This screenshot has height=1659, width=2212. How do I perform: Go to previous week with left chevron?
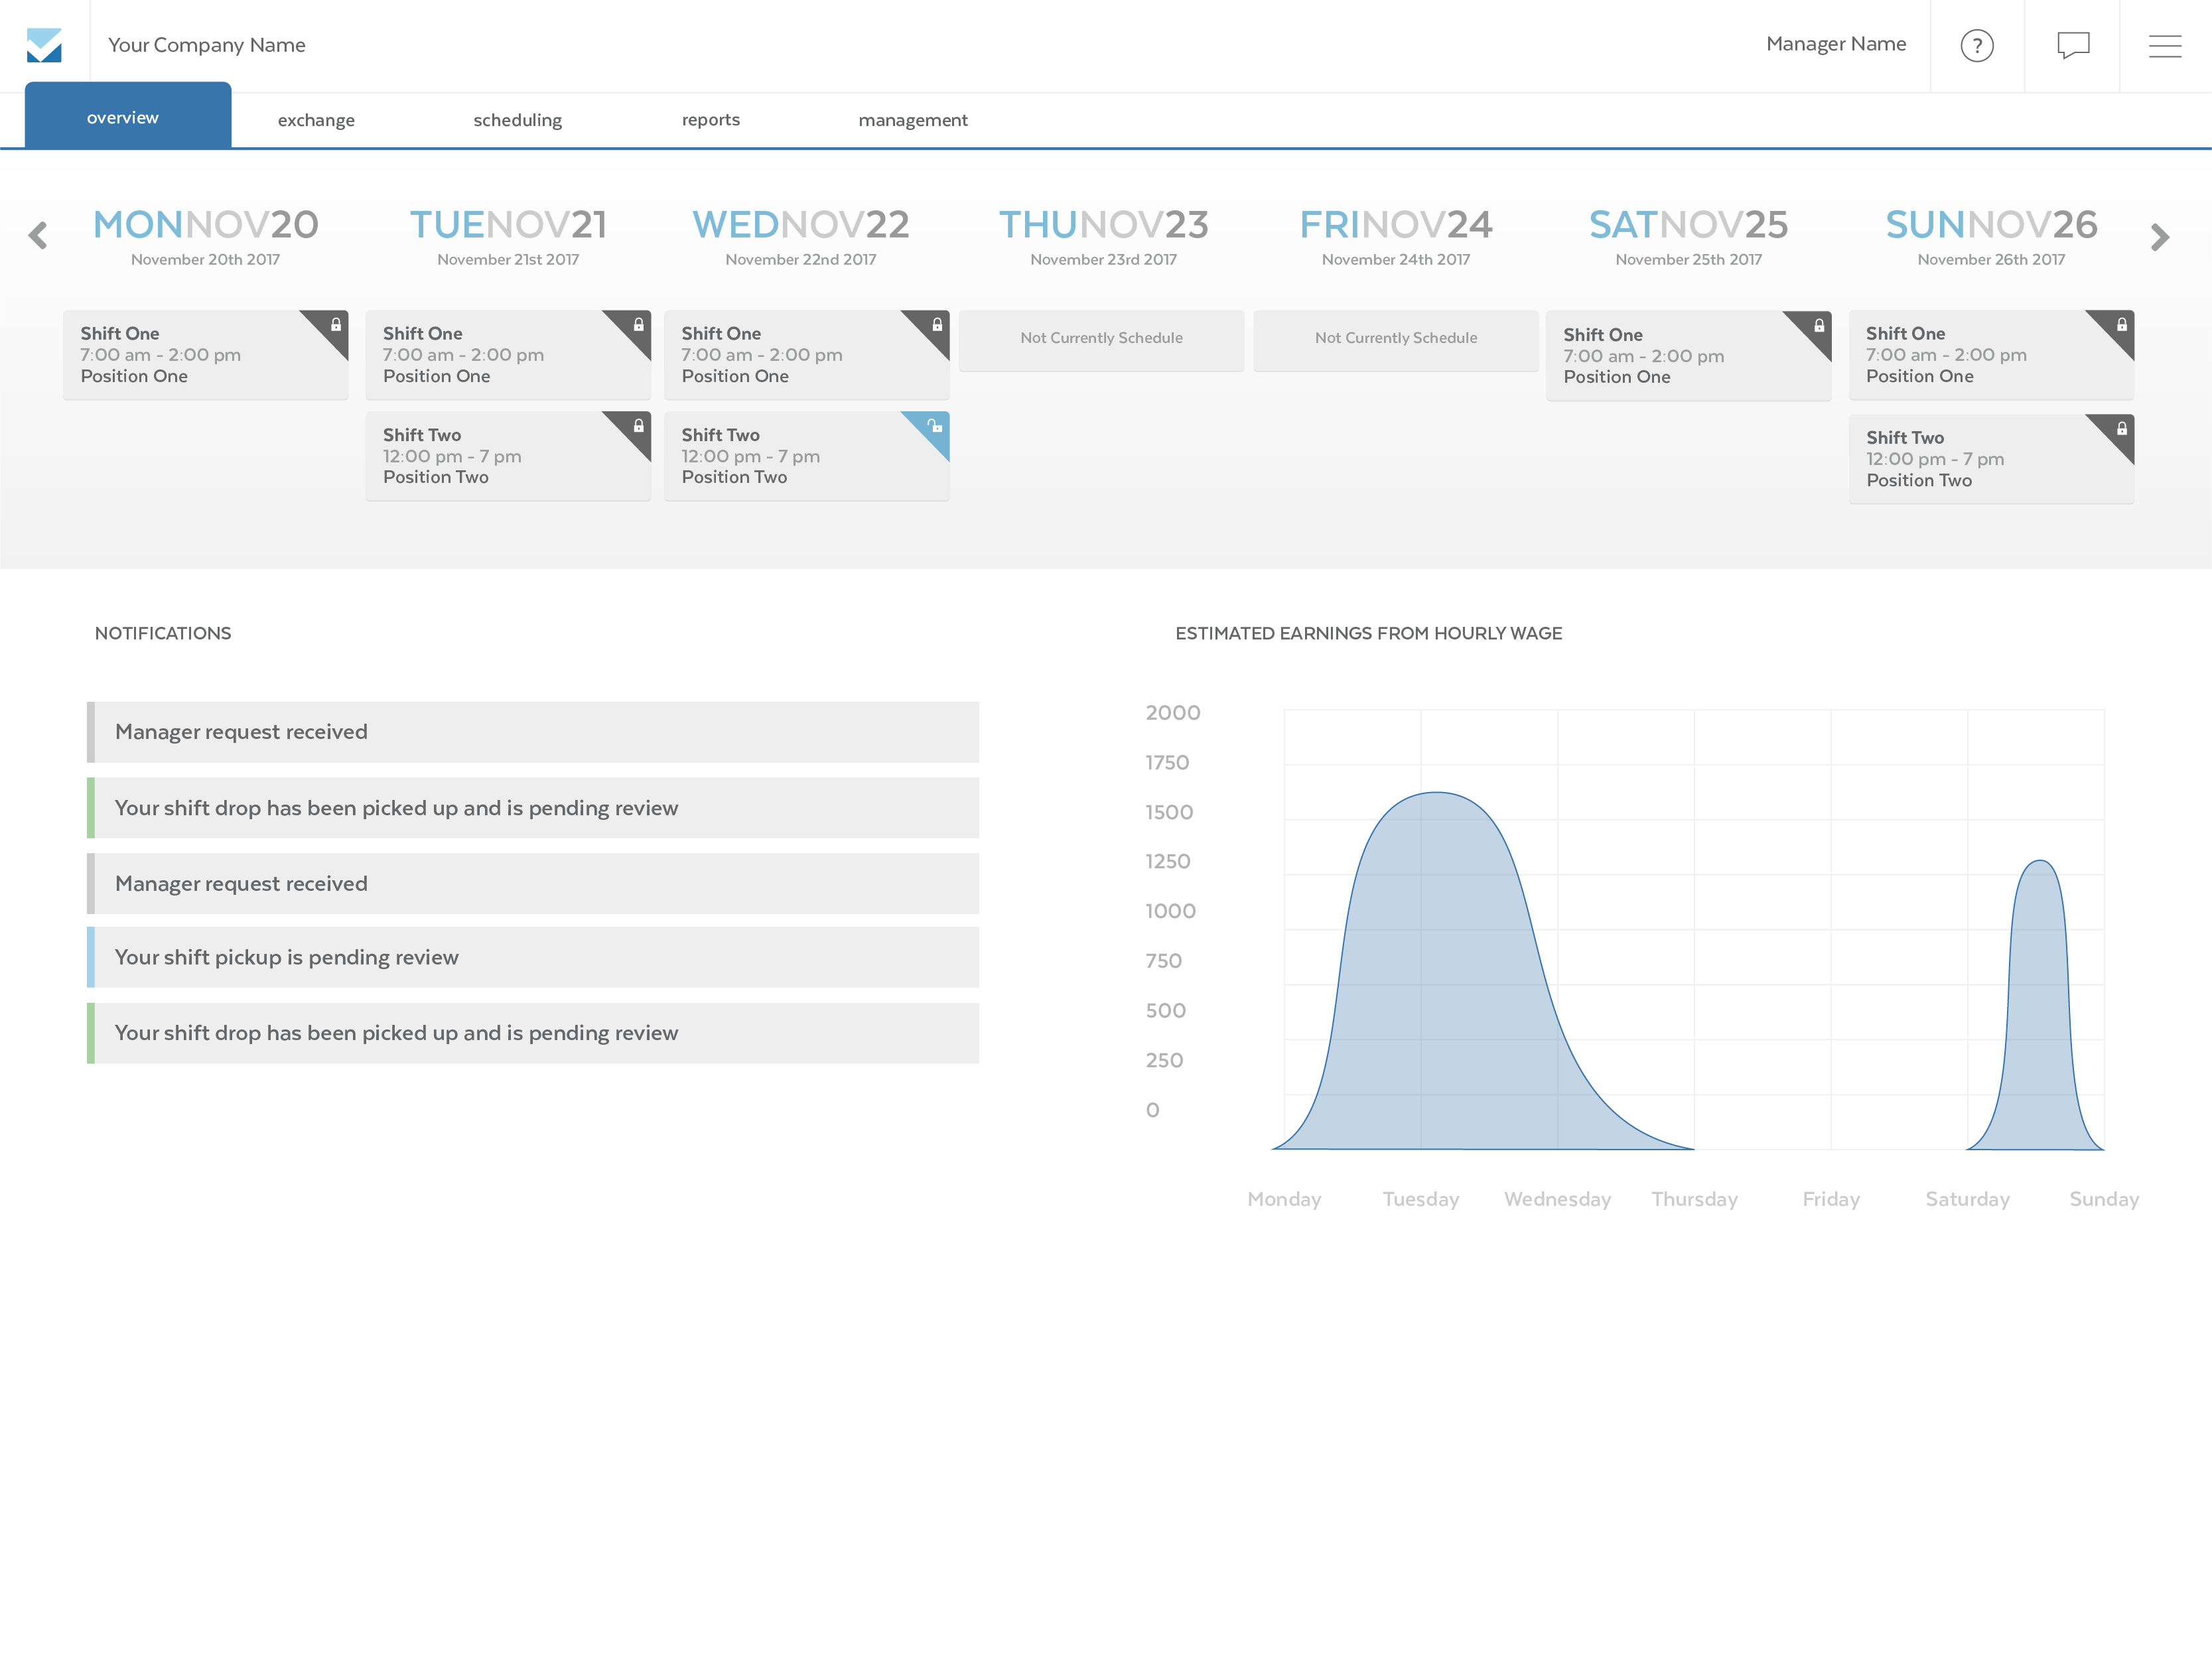coord(38,236)
